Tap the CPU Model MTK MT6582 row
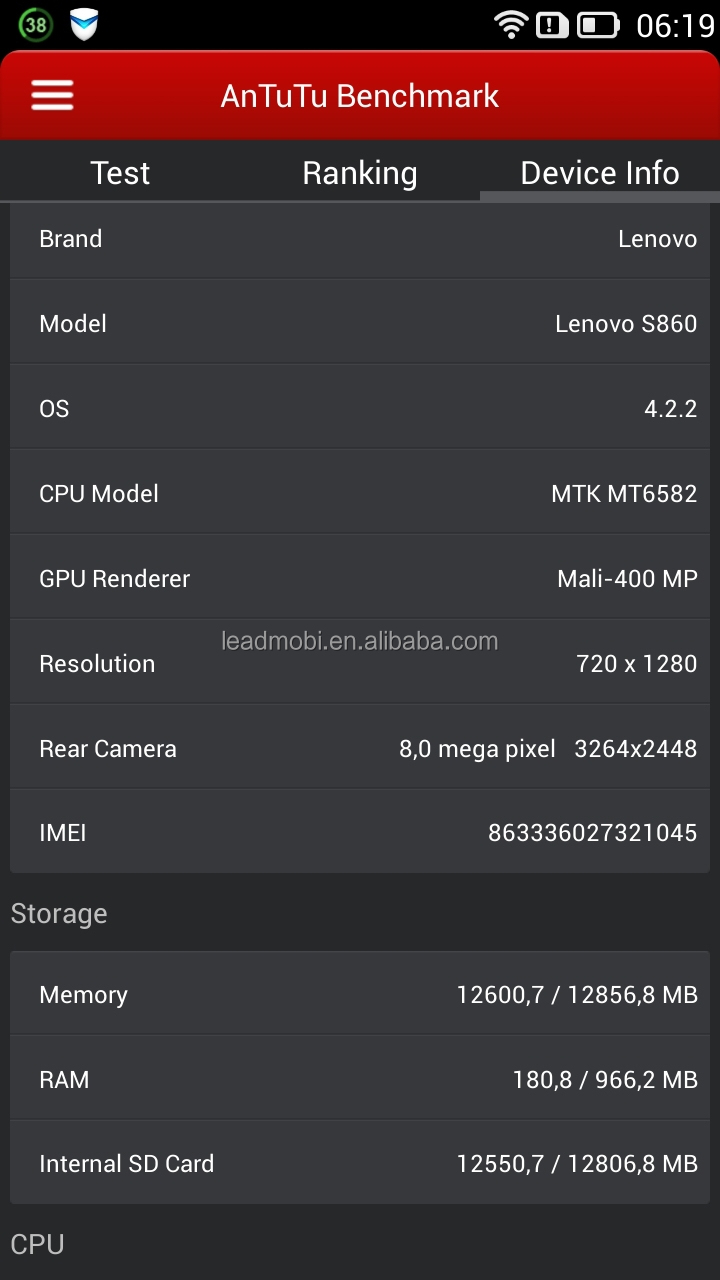720x1280 pixels. [360, 493]
